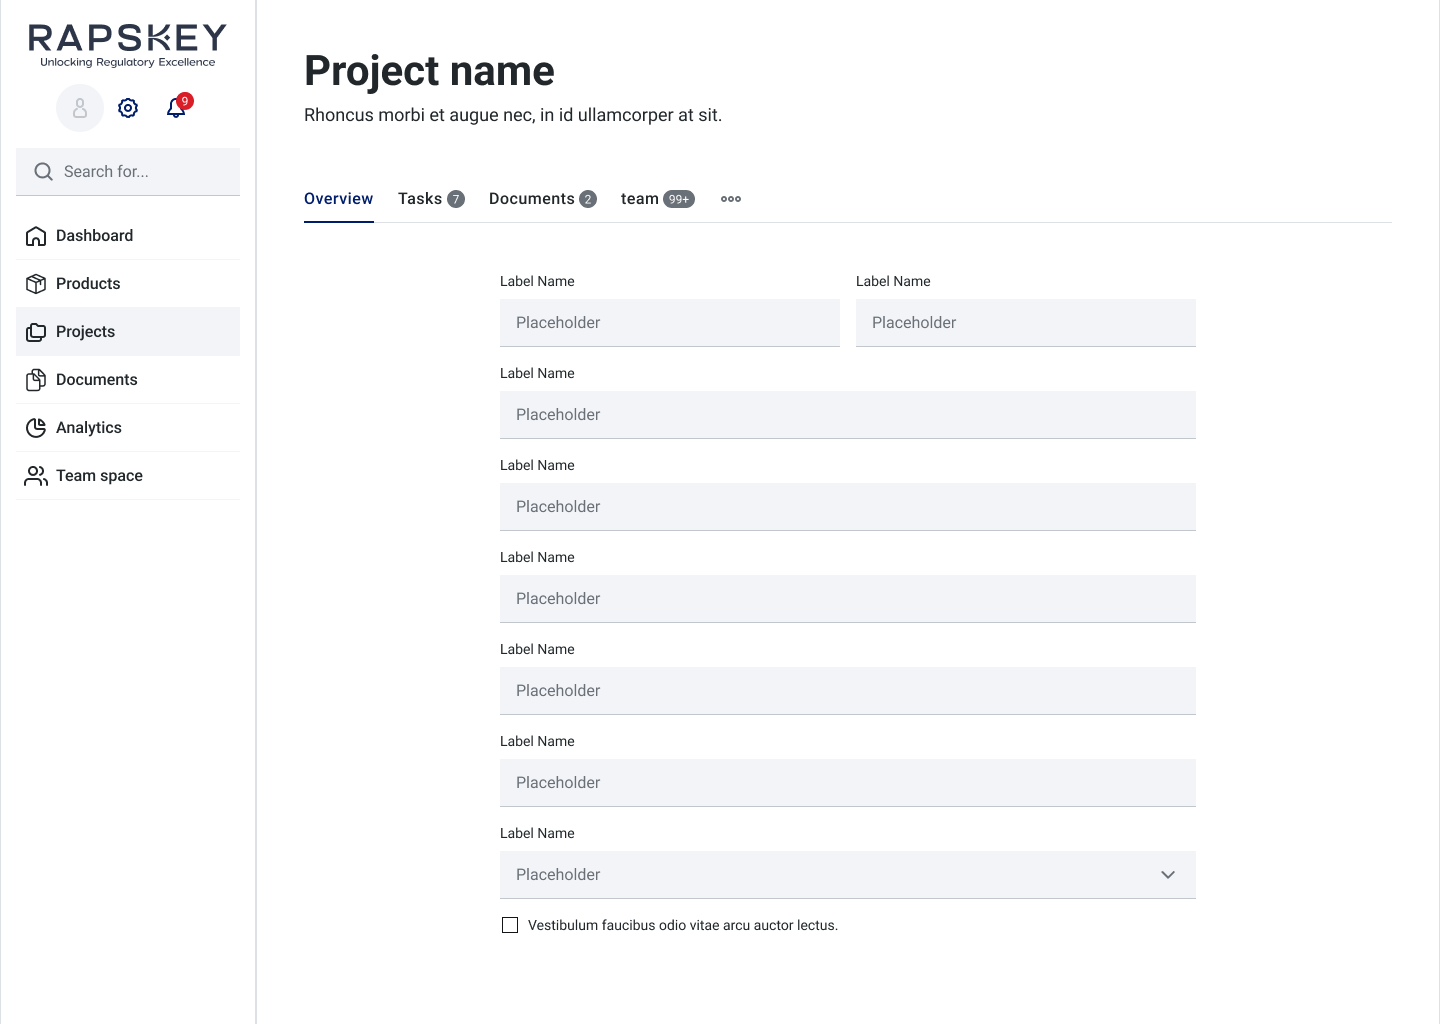Tick the Vestibulum faucibus checkbox
Image resolution: width=1440 pixels, height=1024 pixels.
click(510, 925)
